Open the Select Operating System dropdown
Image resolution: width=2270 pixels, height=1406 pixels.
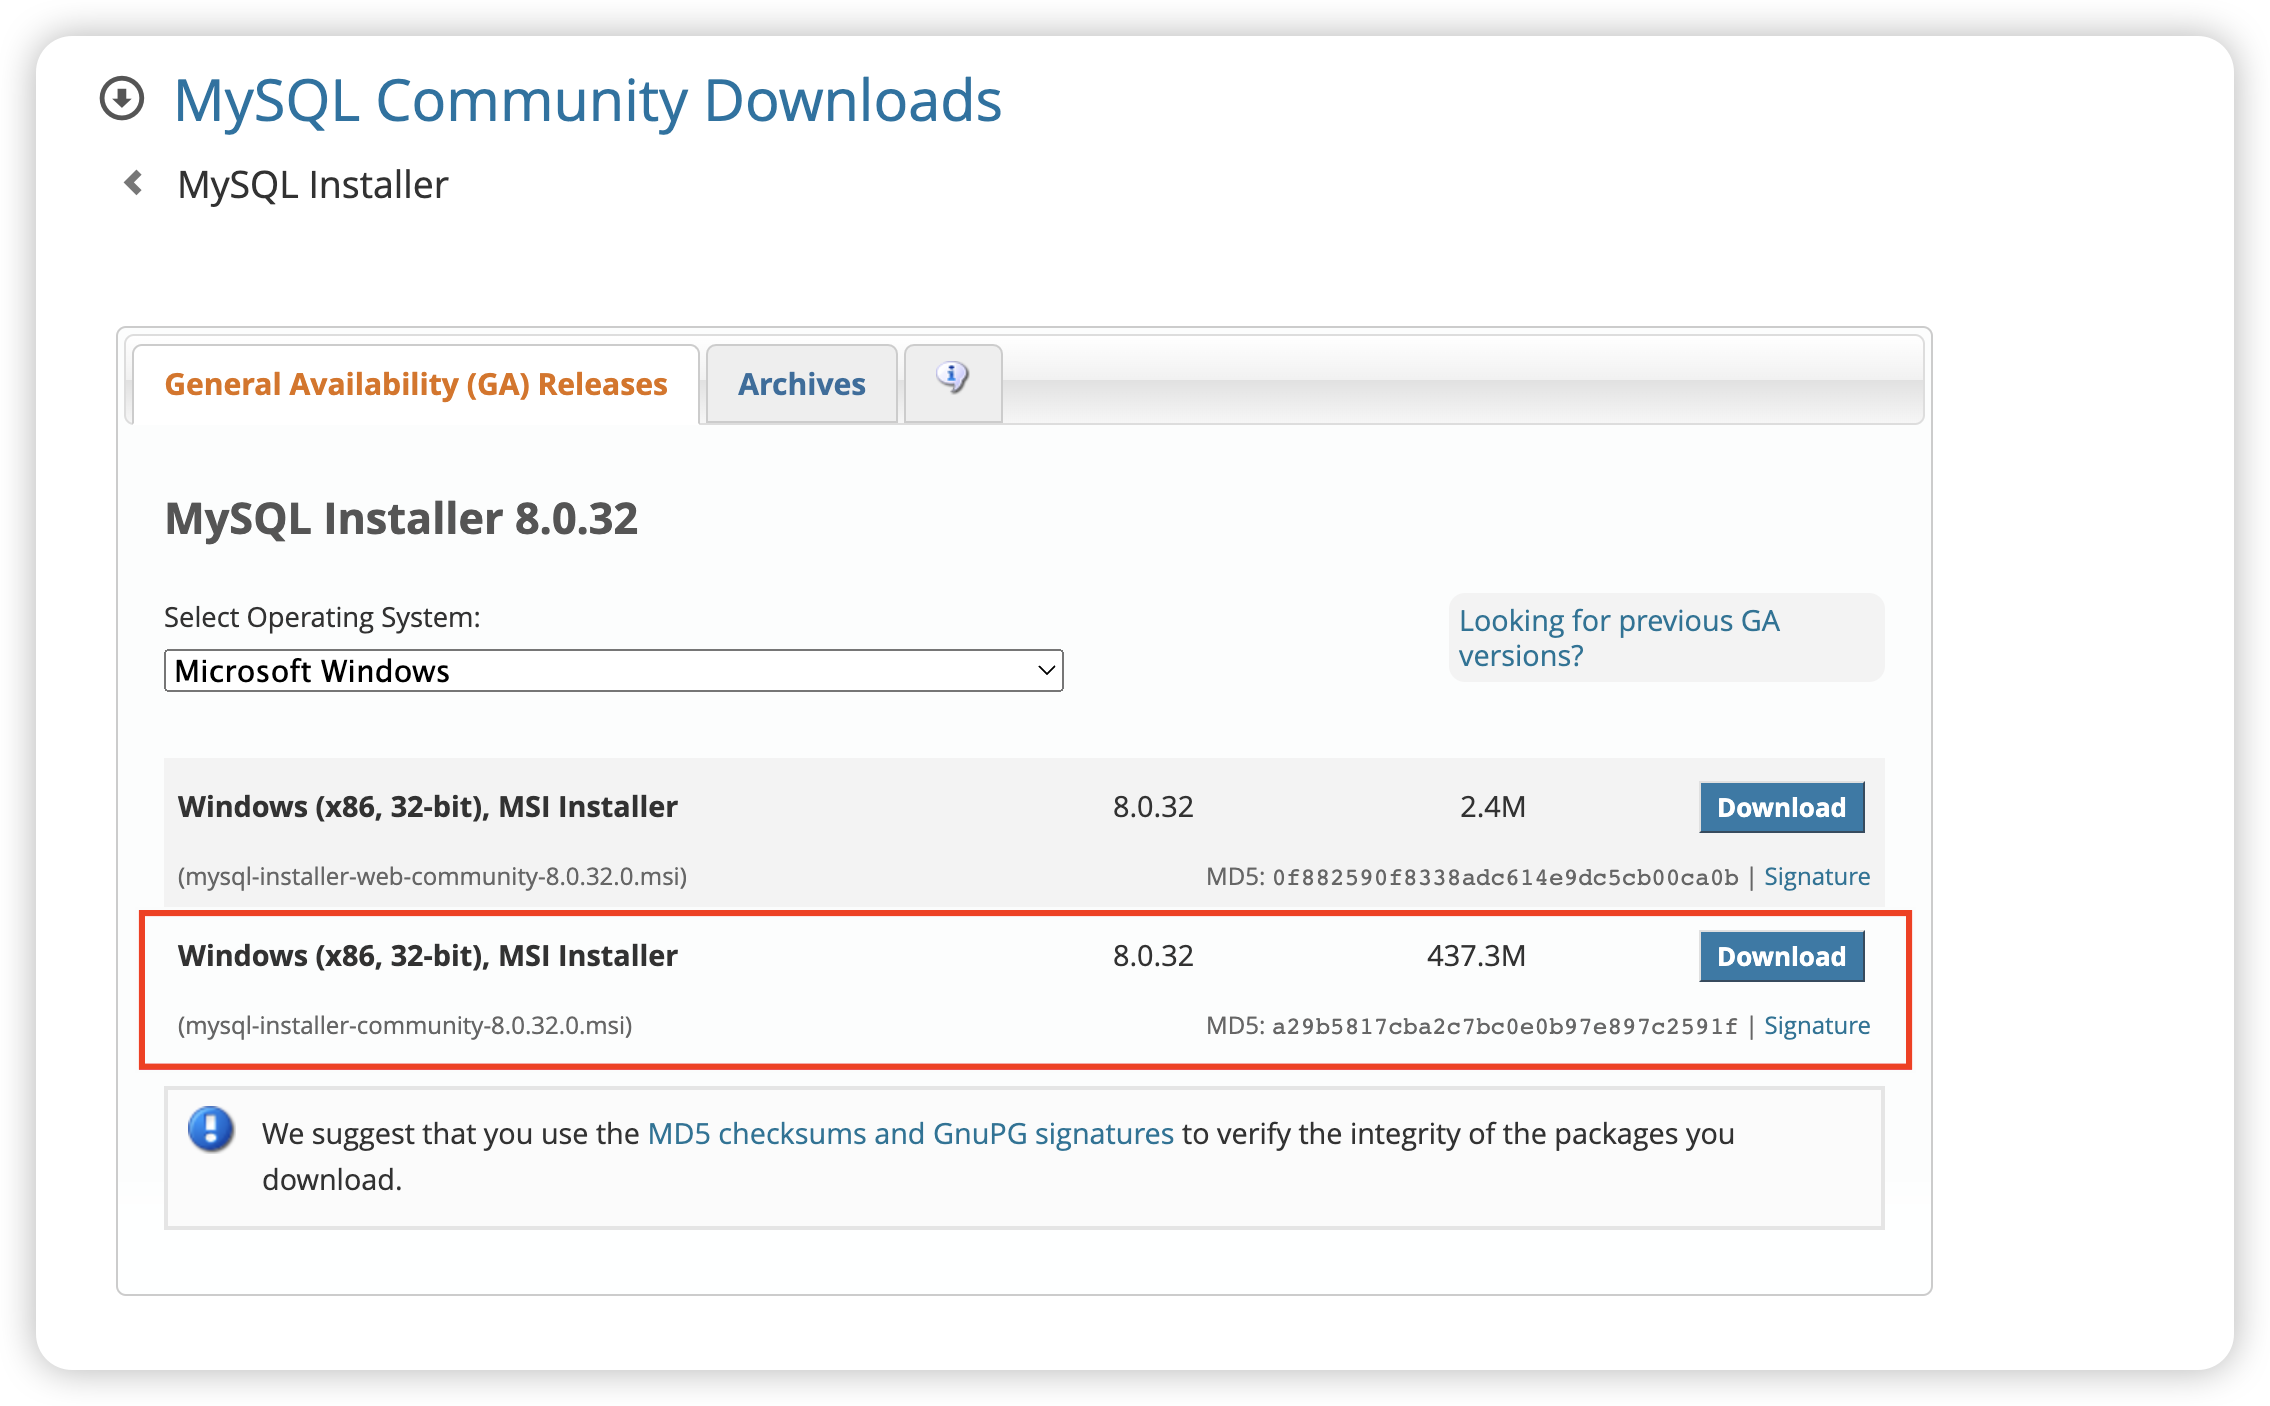point(612,670)
